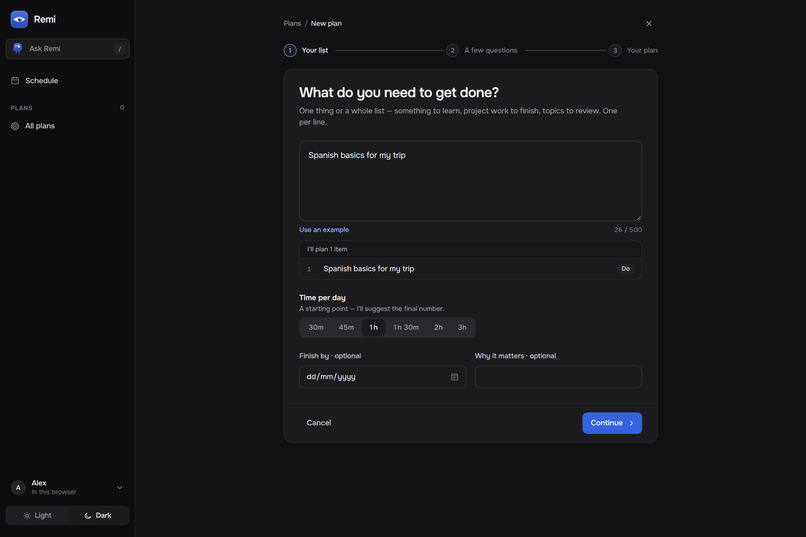Screen dimensions: 806x537
Task: Click Use an example link
Action: tap(324, 230)
